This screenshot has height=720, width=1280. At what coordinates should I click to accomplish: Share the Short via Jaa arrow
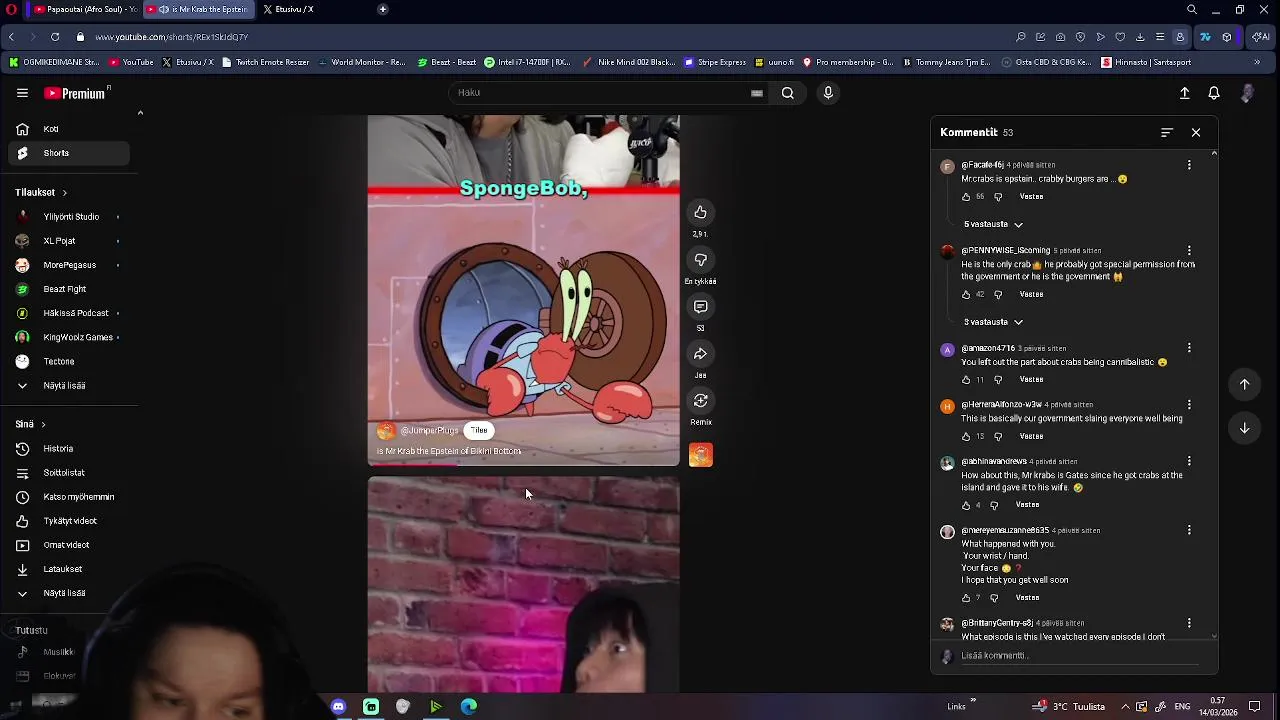click(700, 354)
